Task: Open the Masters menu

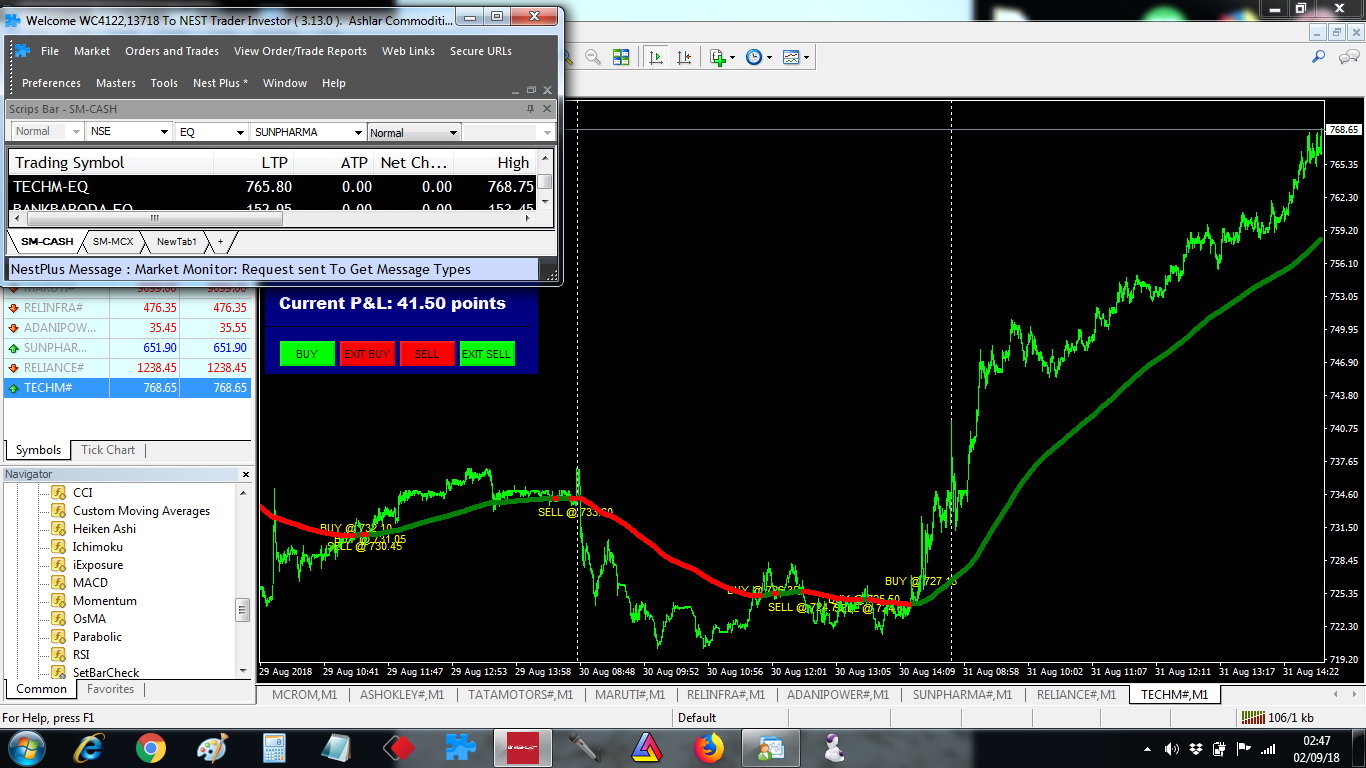Action: [116, 83]
